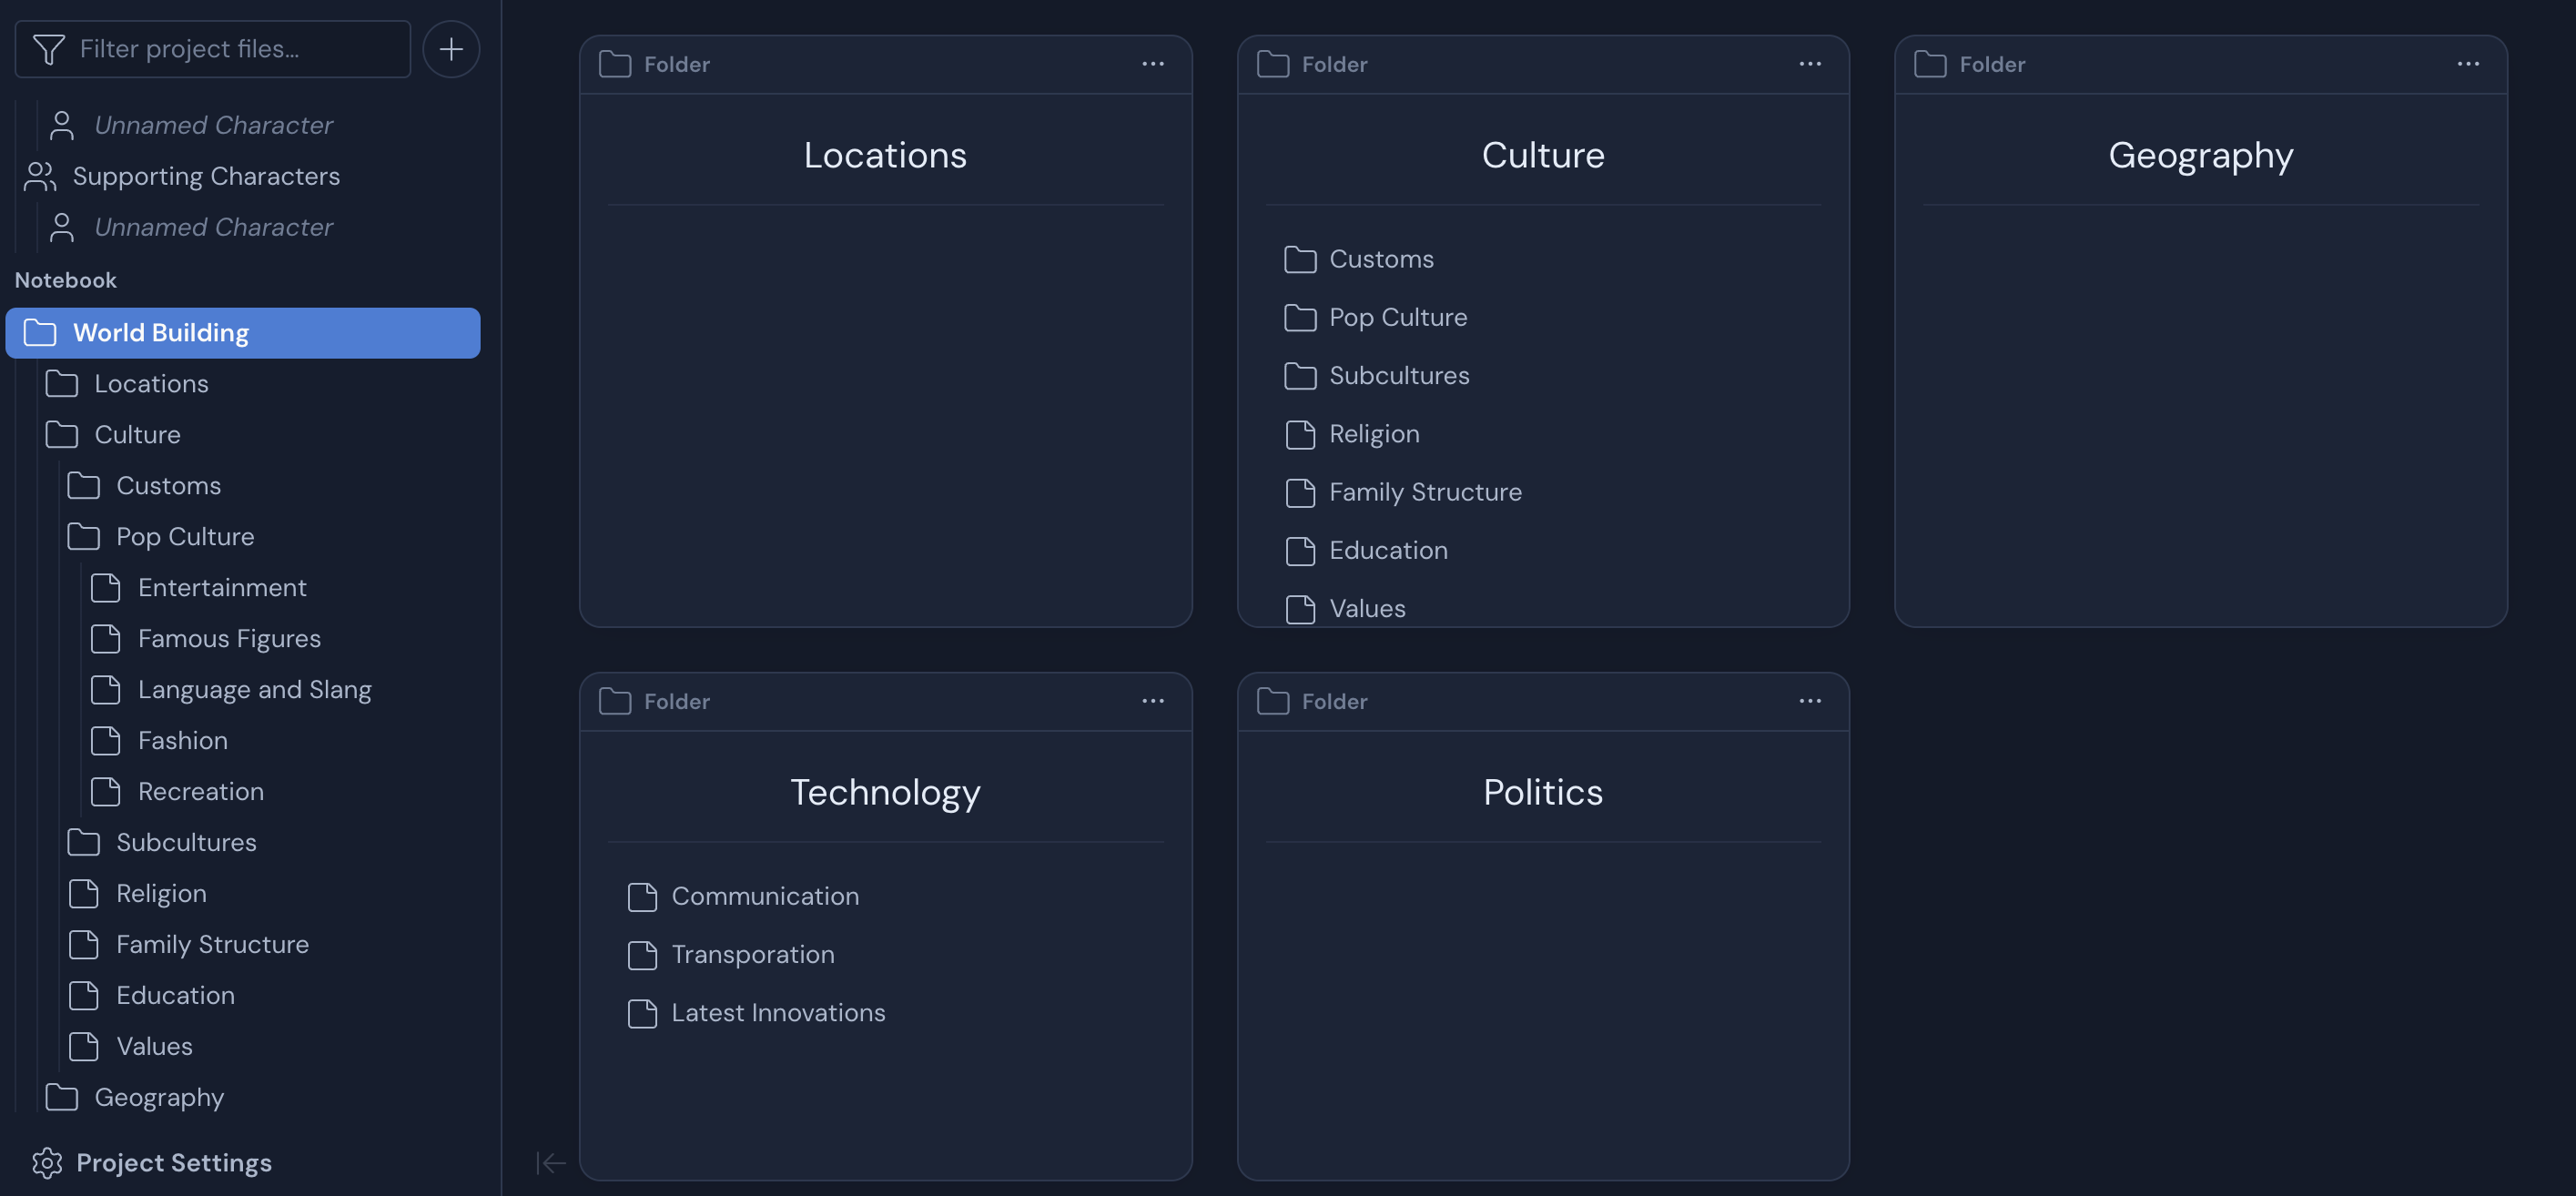Open Locations folder in sidebar tree
Screen dimensions: 2576x1196
coord(151,383)
